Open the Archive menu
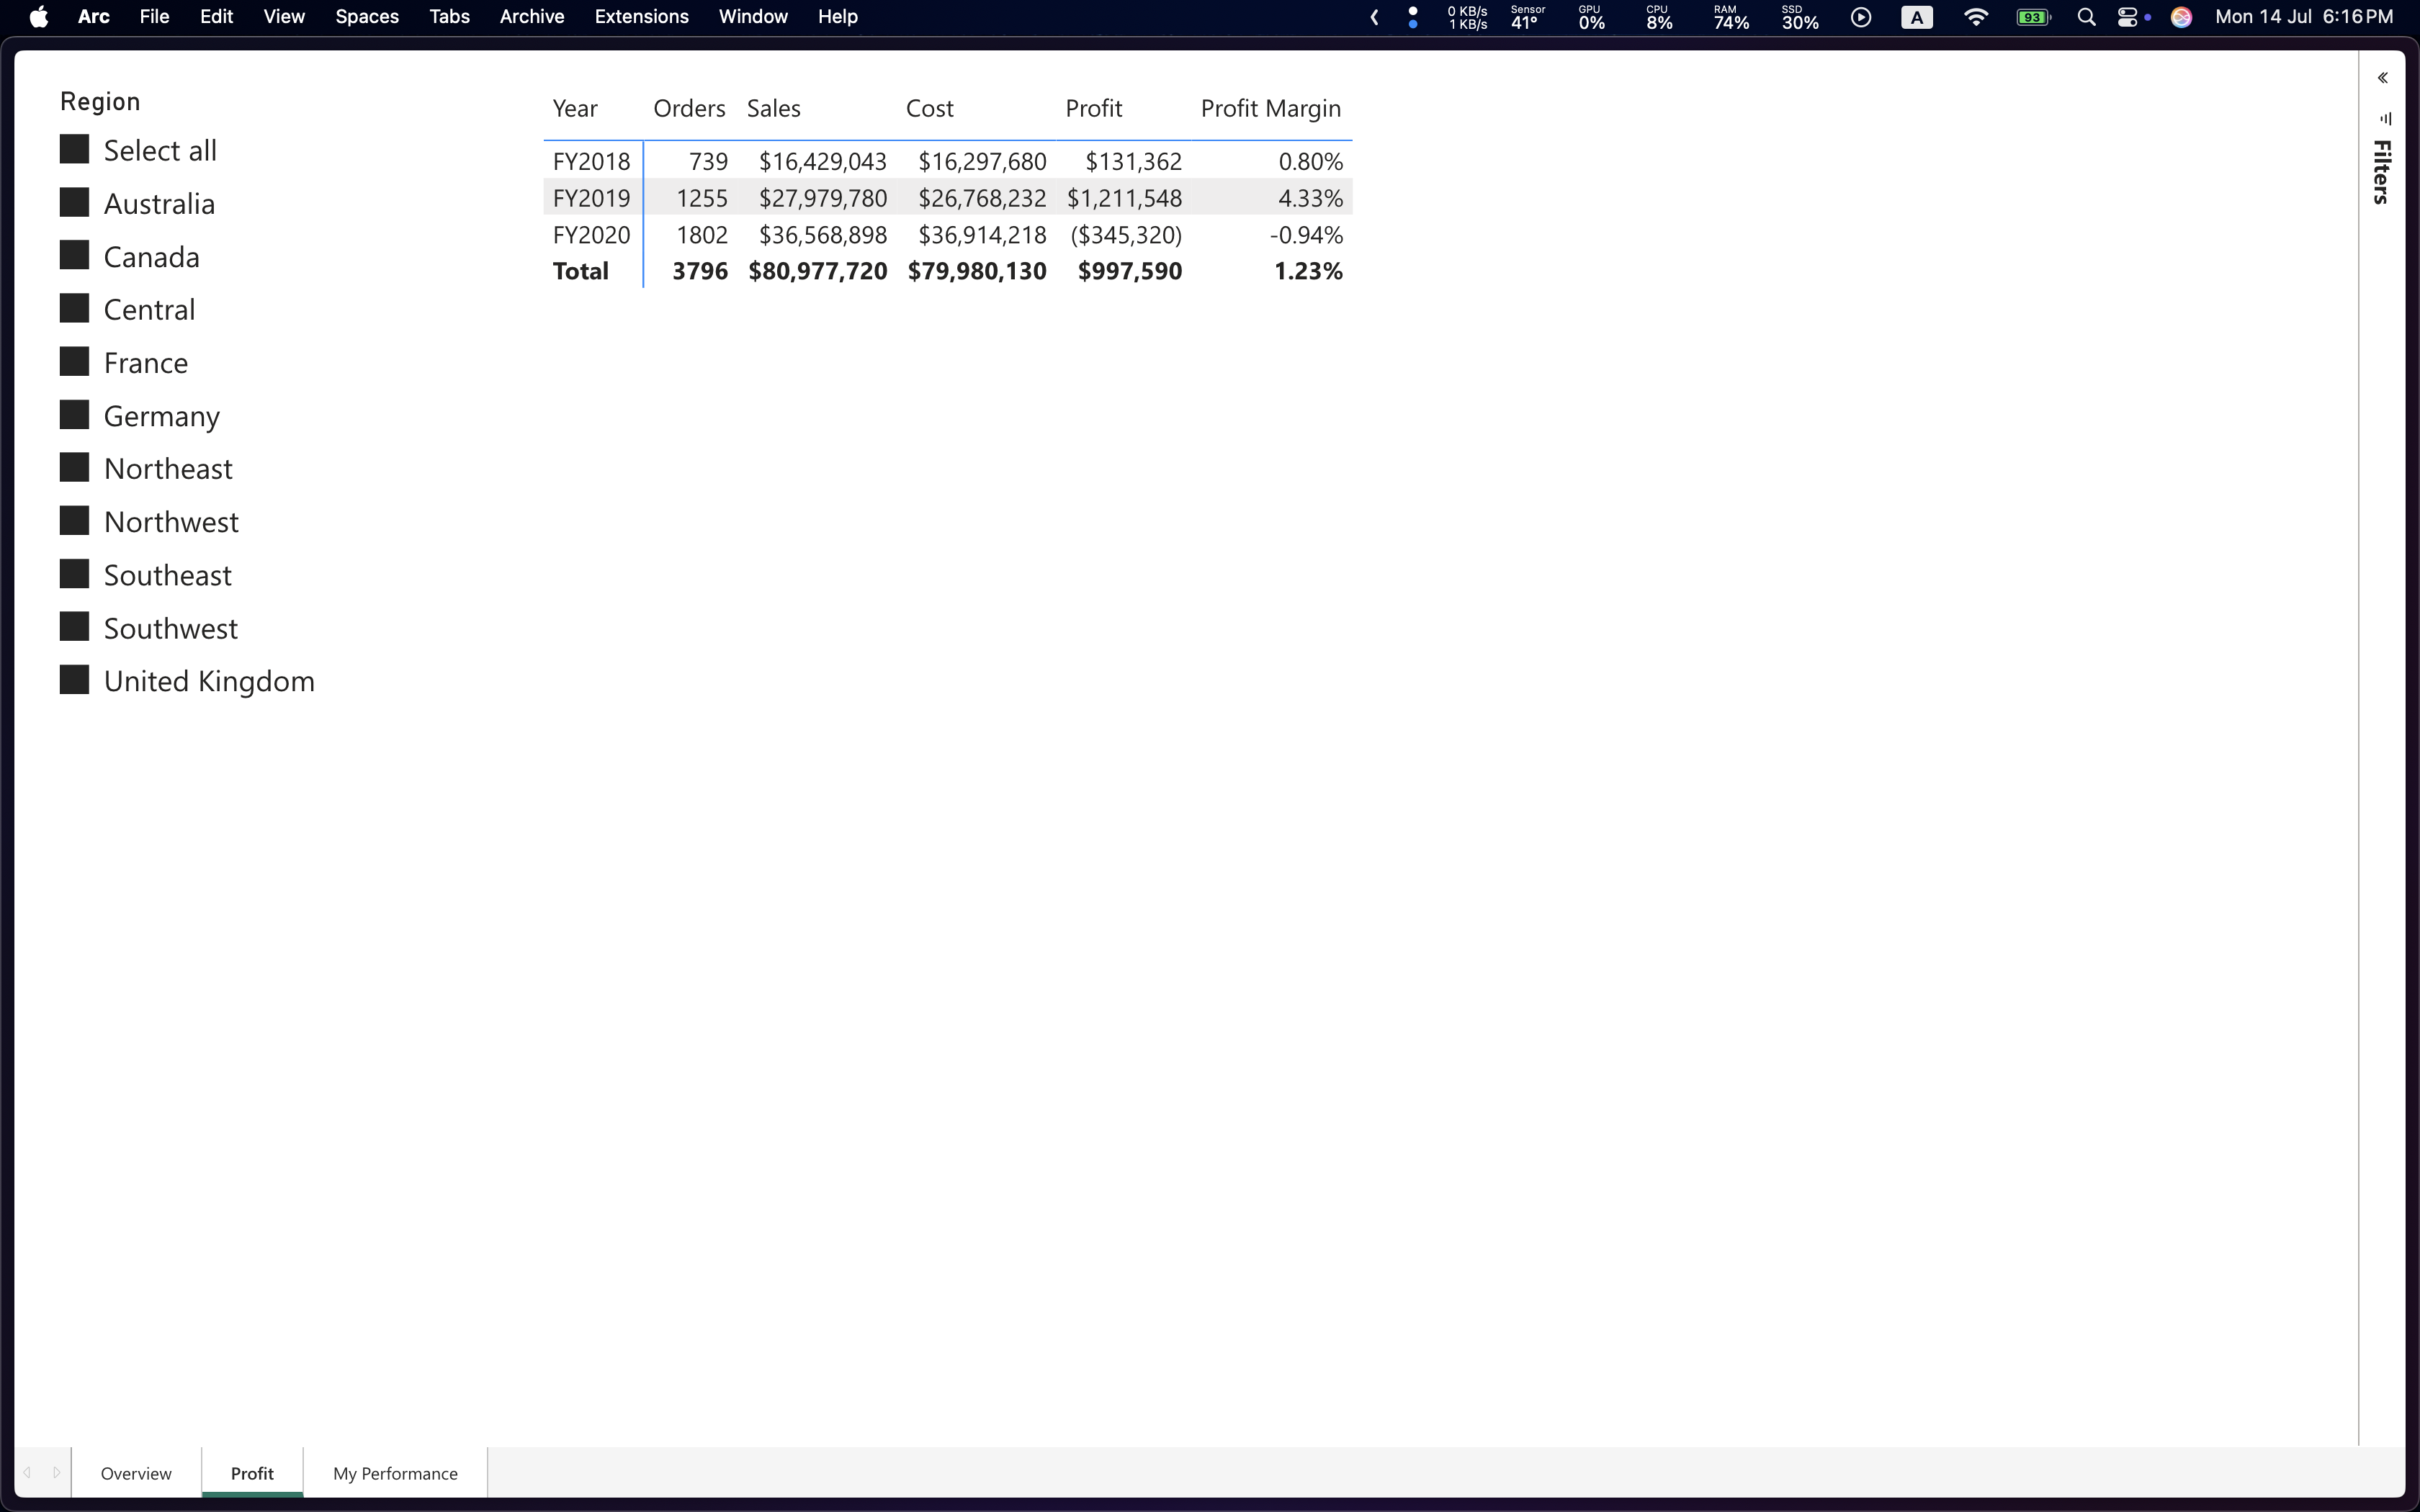The image size is (2420, 1512). pyautogui.click(x=532, y=17)
